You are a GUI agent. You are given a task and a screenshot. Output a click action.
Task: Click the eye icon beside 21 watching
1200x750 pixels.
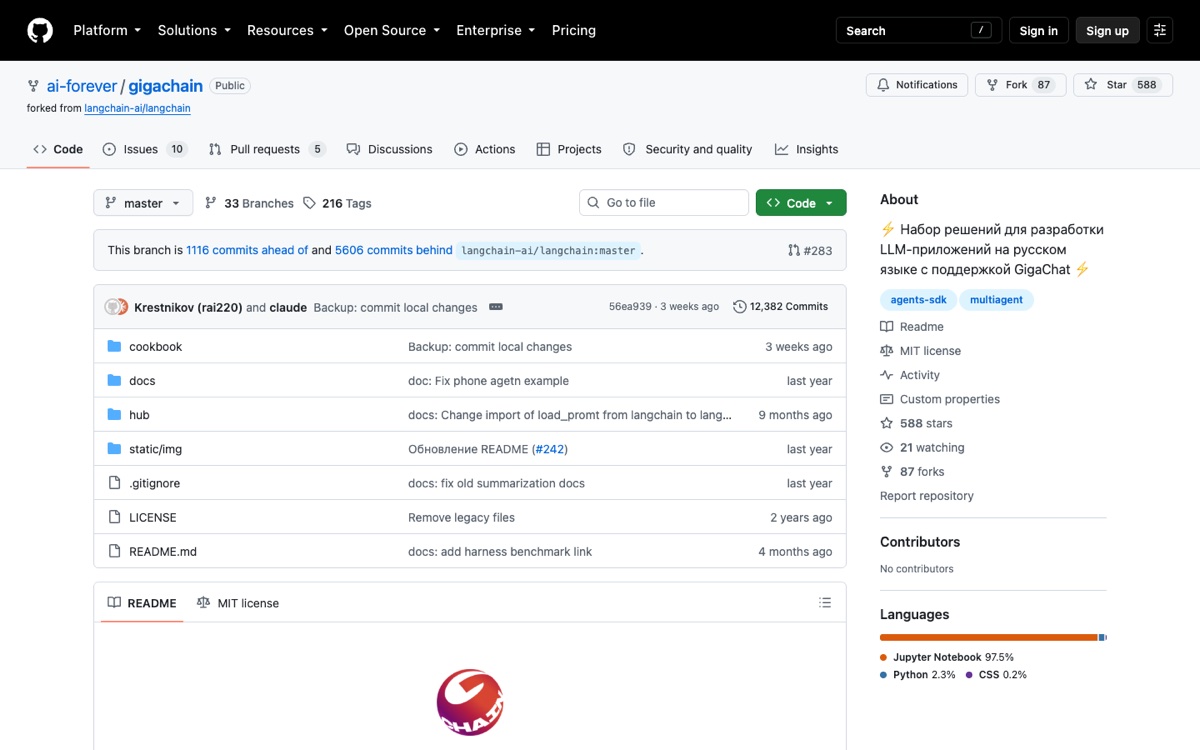coord(886,448)
